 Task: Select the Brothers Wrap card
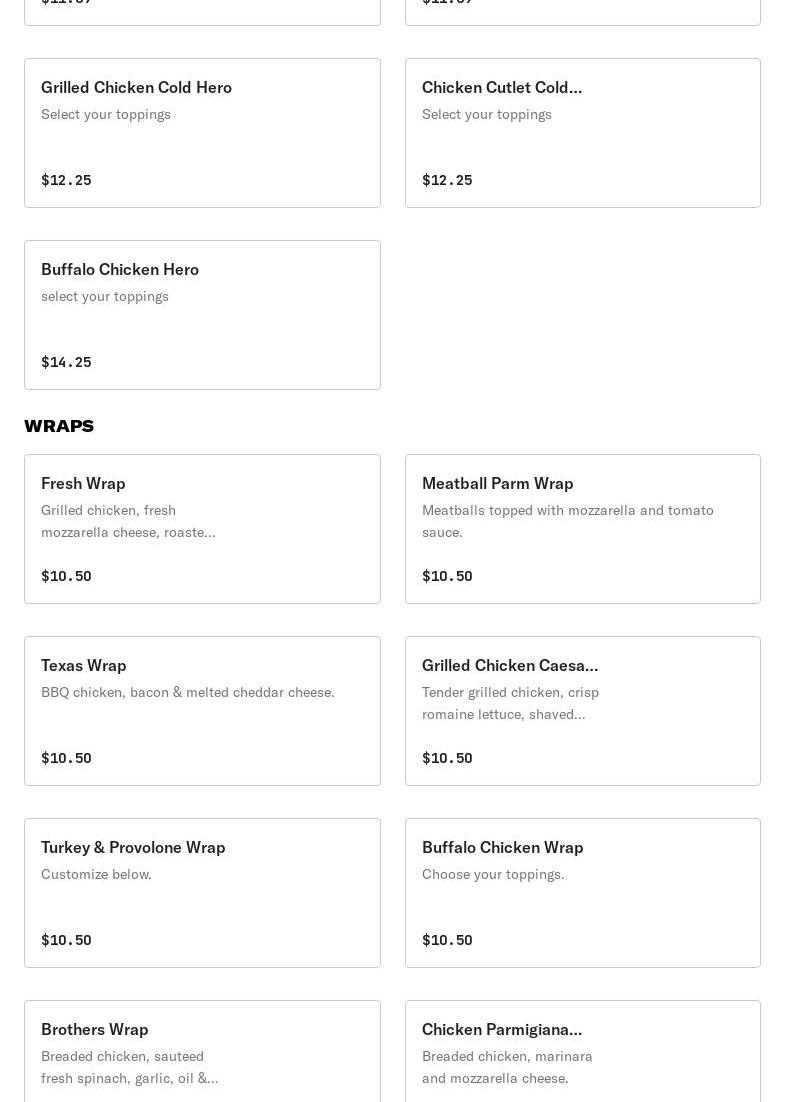pyautogui.click(x=202, y=1050)
